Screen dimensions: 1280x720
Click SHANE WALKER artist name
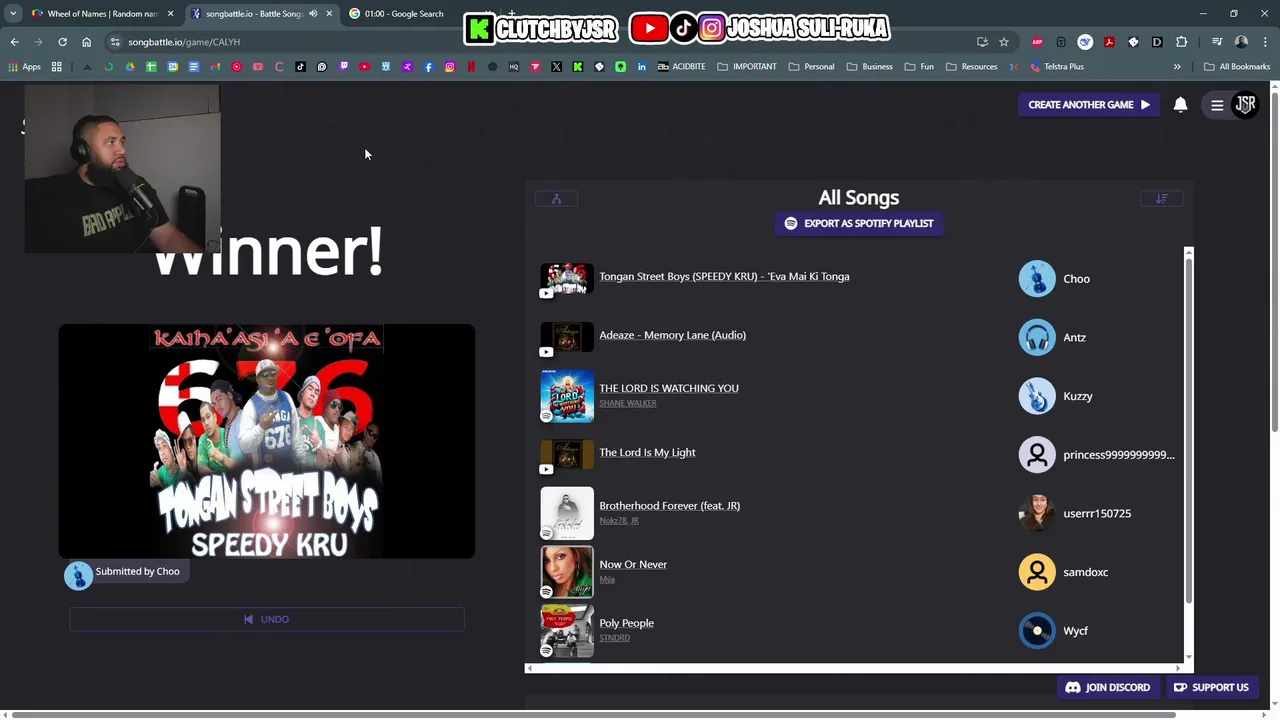coord(628,403)
